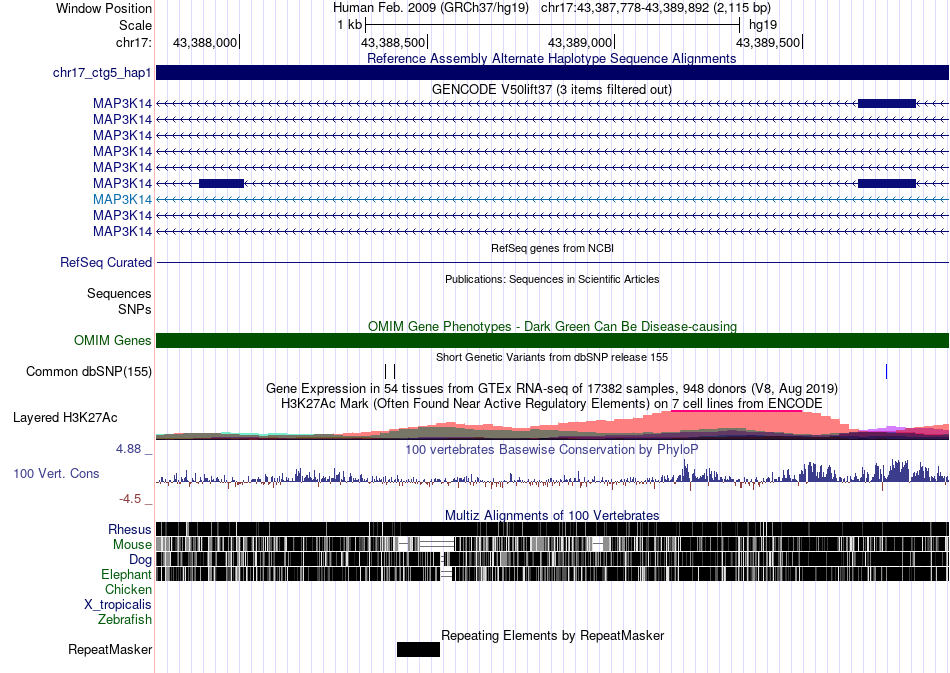
Task: Open 'Short Genetic Variants from dbSNP release 155' title
Action: (552, 357)
